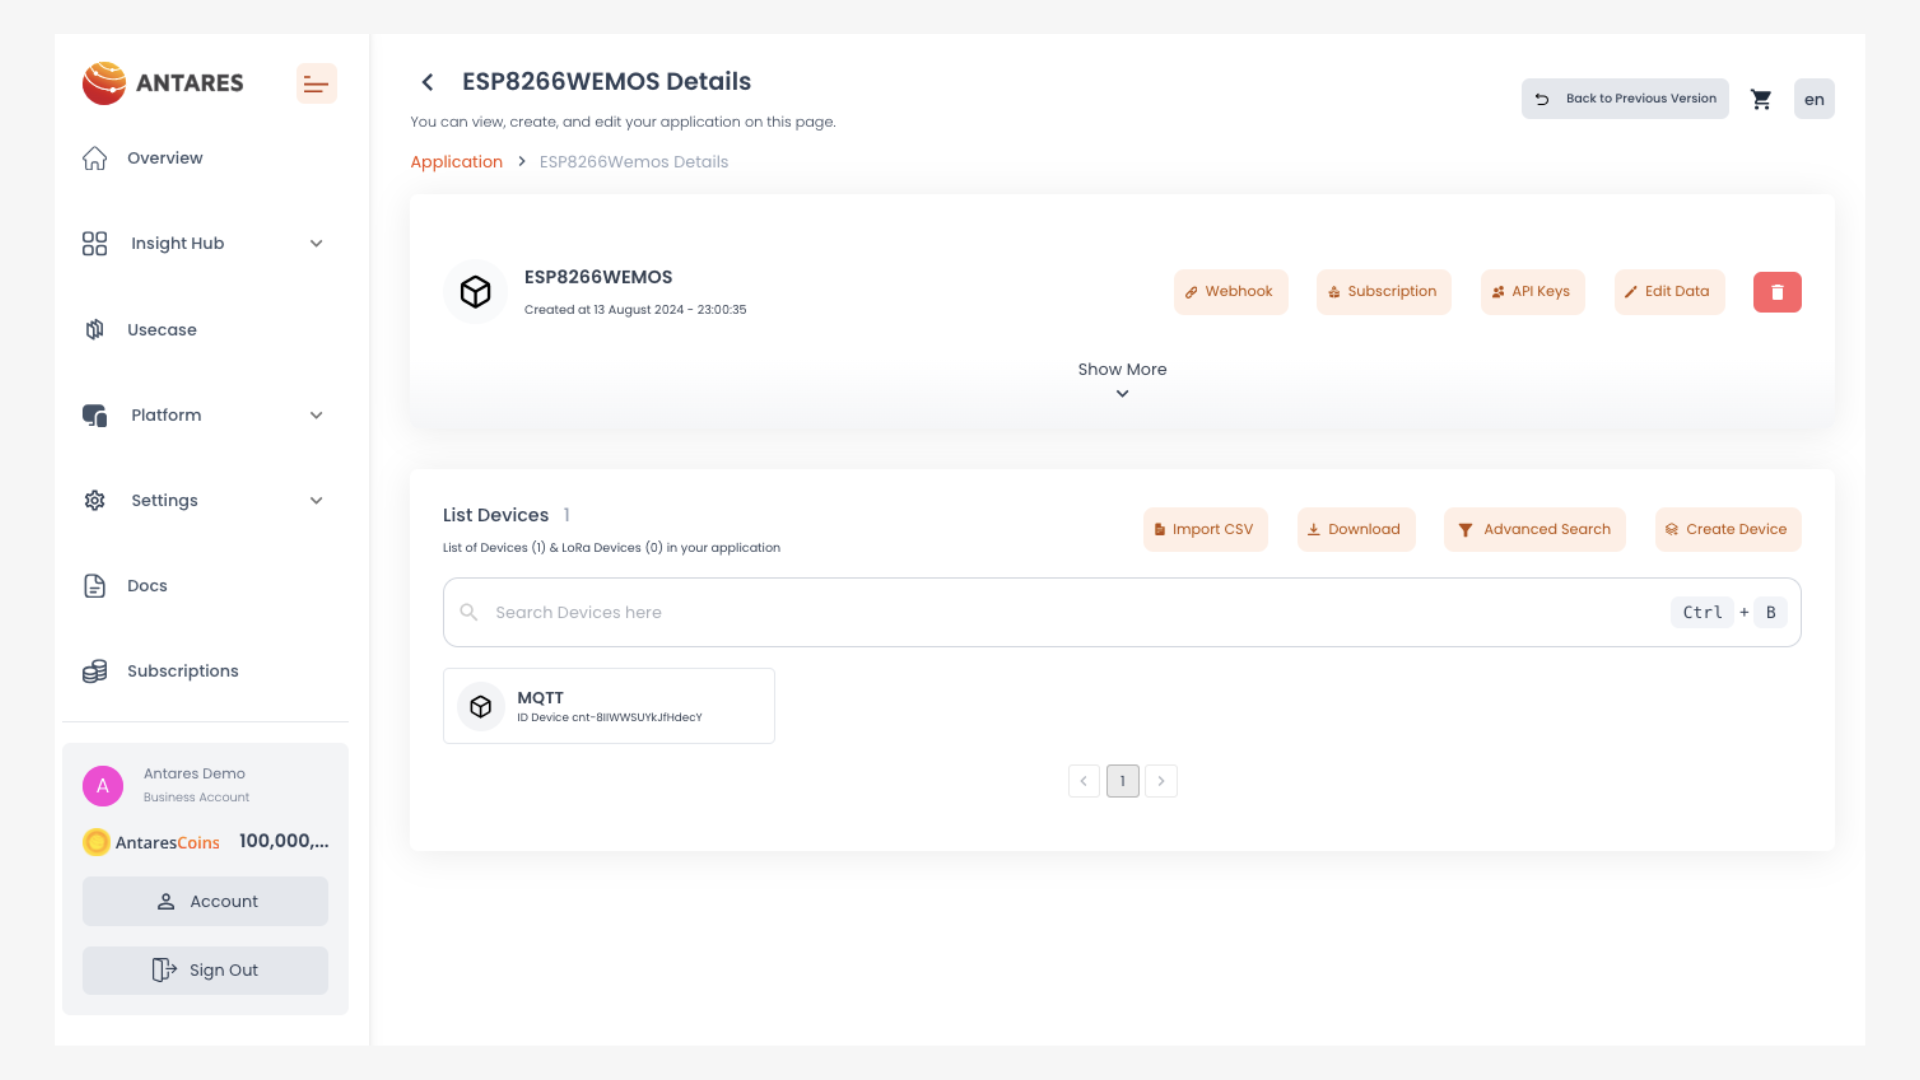This screenshot has height=1080, width=1920.
Task: Click the Usecase icon
Action: point(95,329)
